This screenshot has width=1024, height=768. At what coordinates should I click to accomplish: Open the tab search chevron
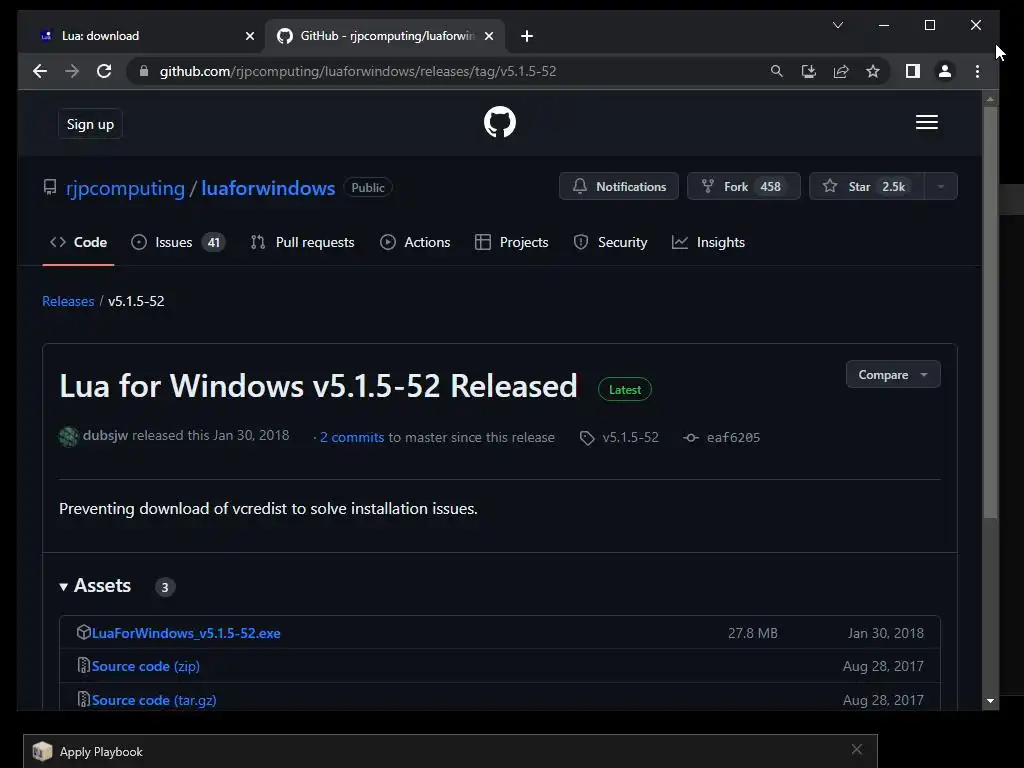838,25
